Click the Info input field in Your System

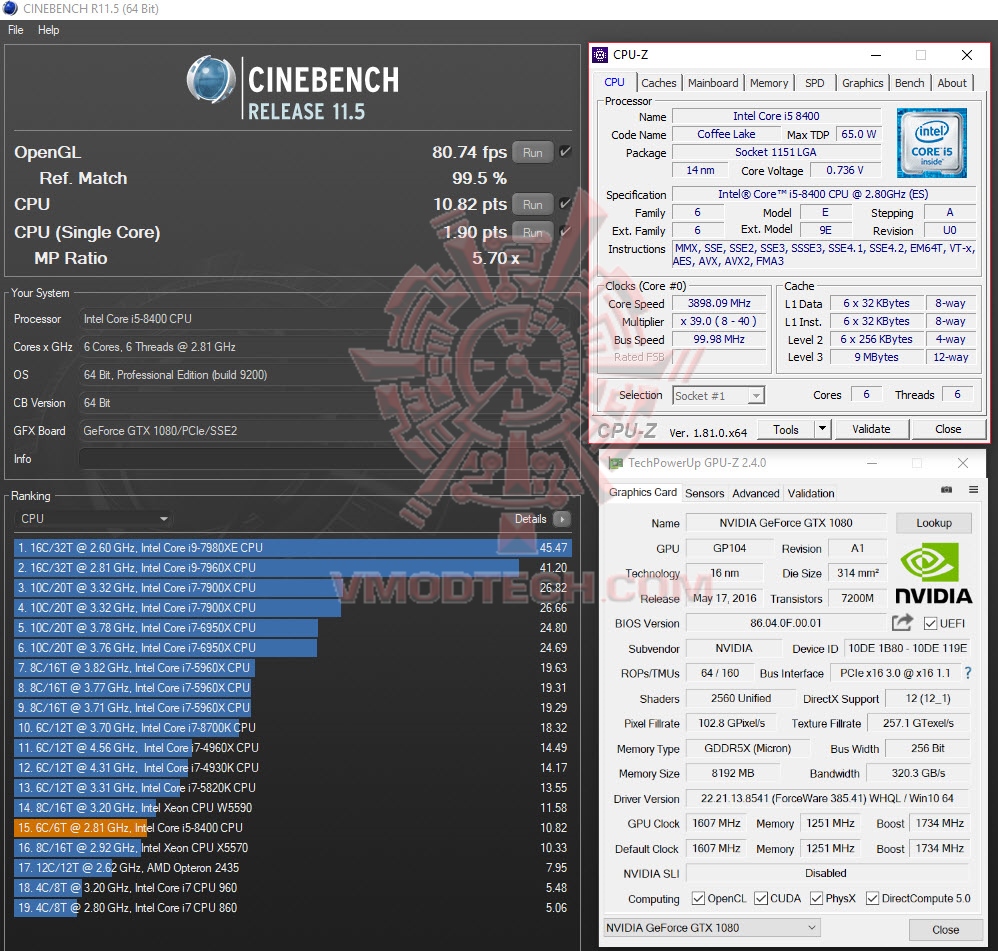pos(327,459)
